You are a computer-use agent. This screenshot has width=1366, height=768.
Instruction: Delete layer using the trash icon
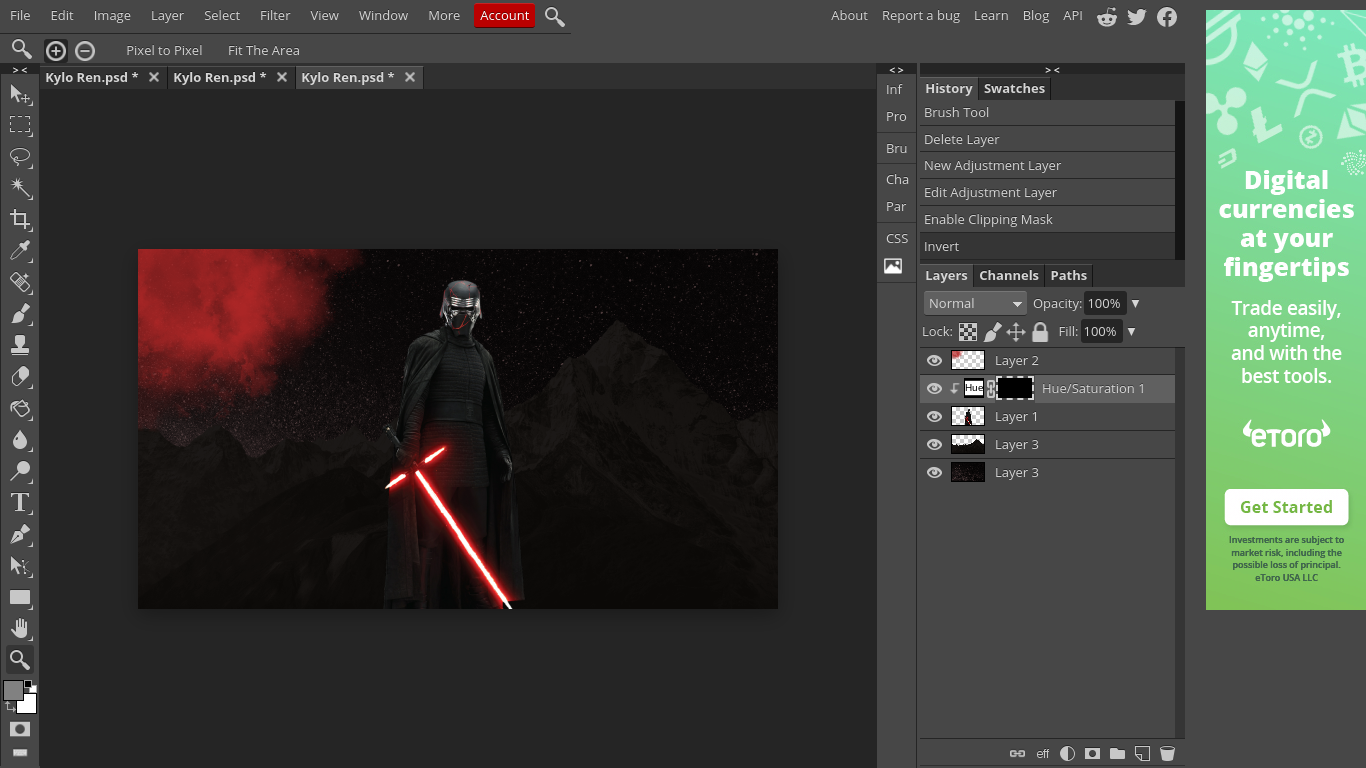pos(1167,754)
